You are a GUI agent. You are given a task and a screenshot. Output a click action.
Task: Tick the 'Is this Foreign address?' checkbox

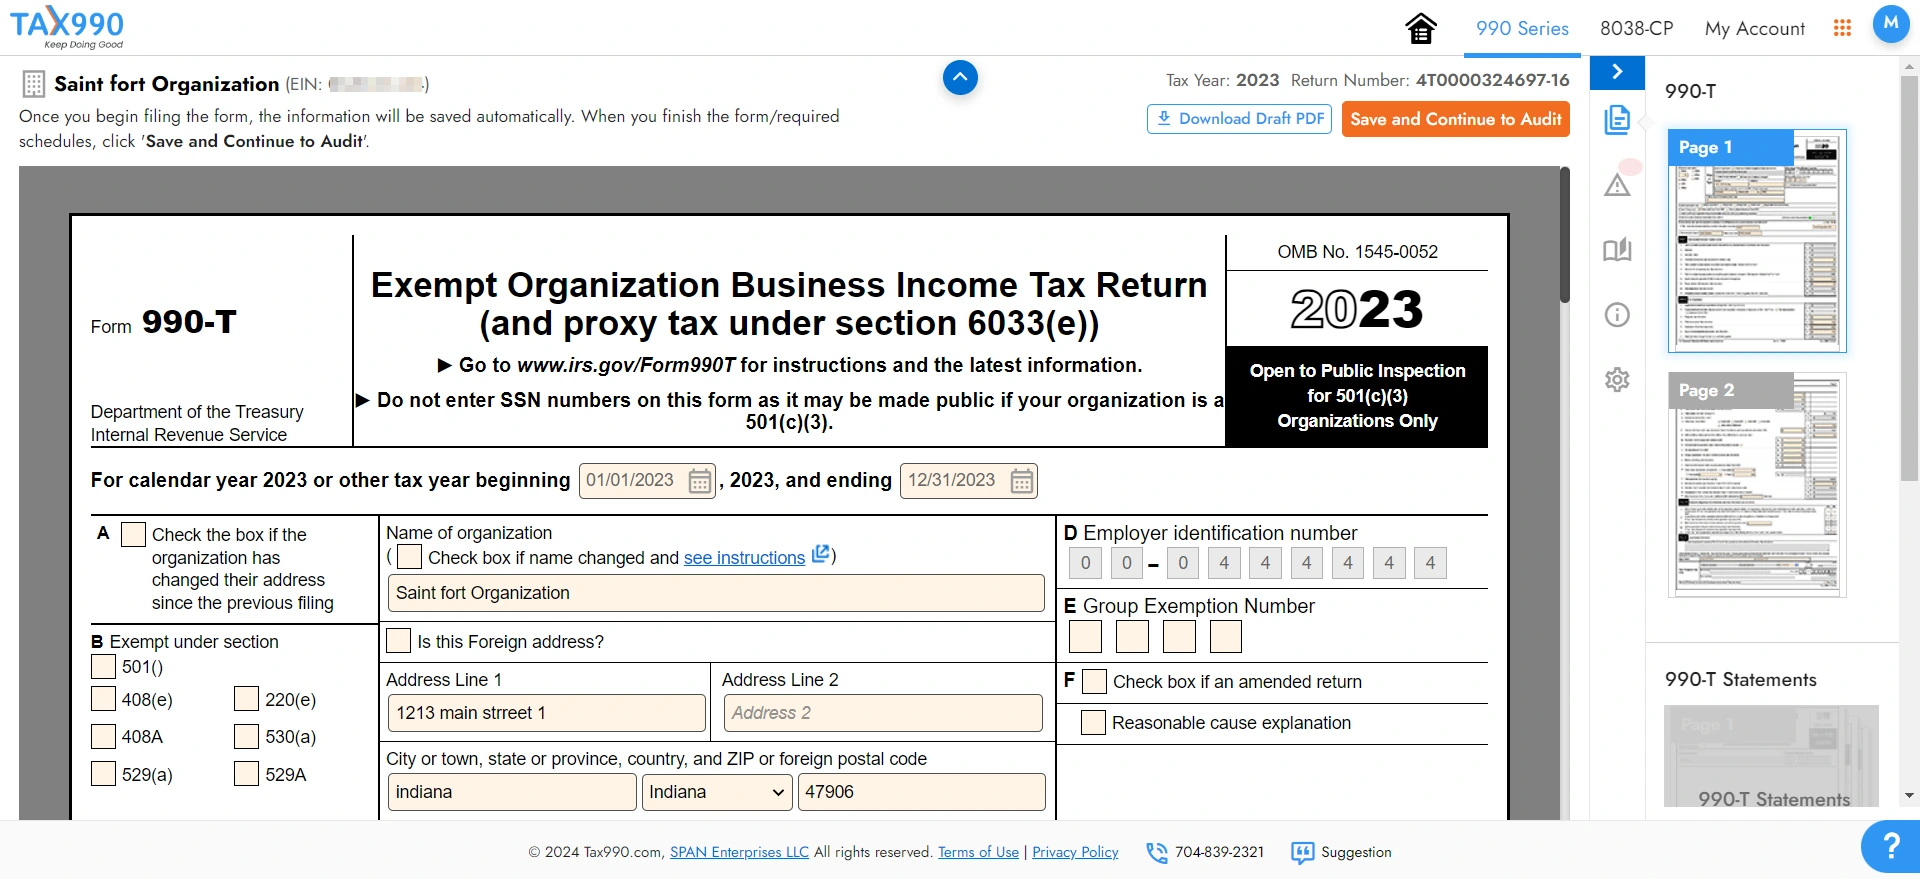(x=398, y=641)
